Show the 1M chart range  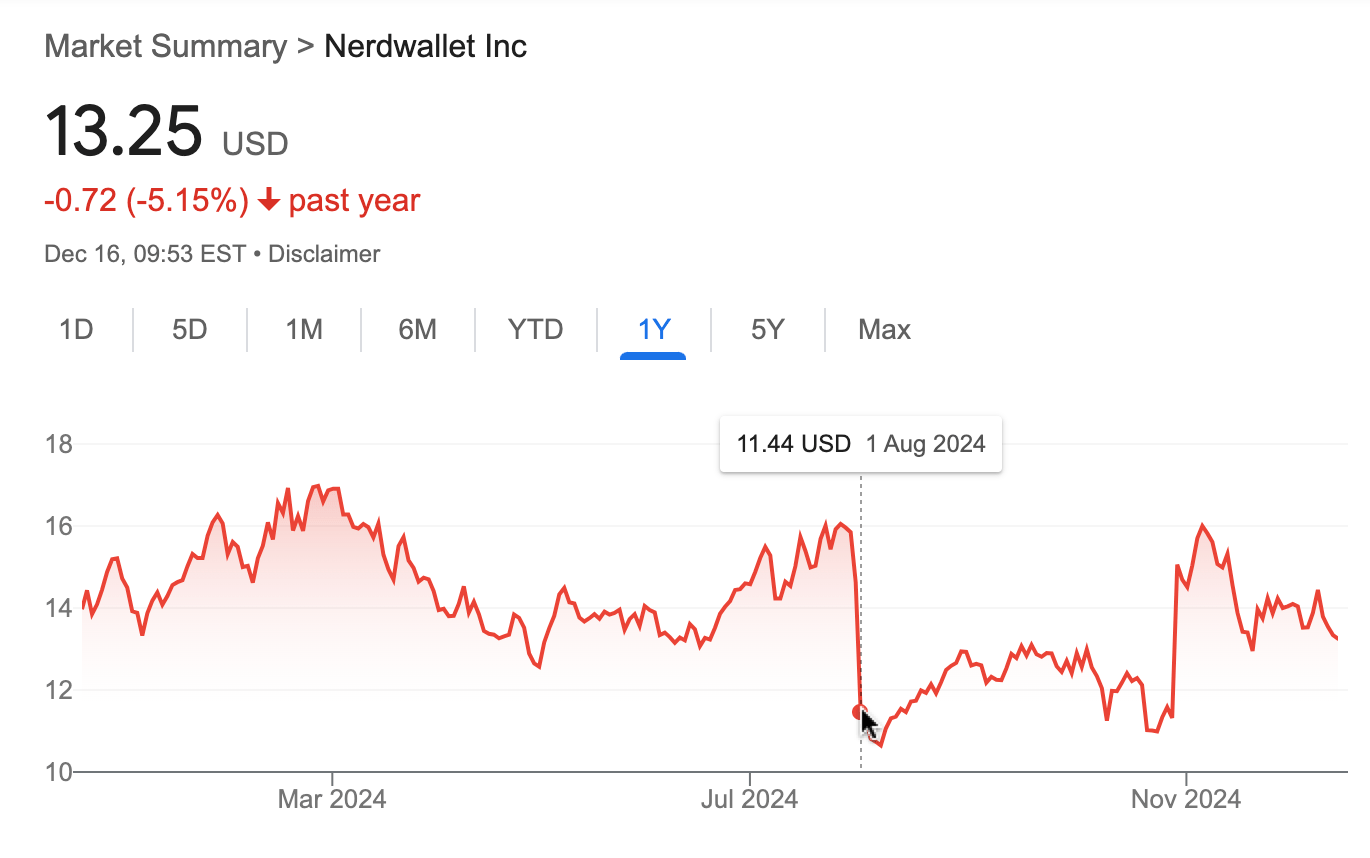tap(303, 330)
